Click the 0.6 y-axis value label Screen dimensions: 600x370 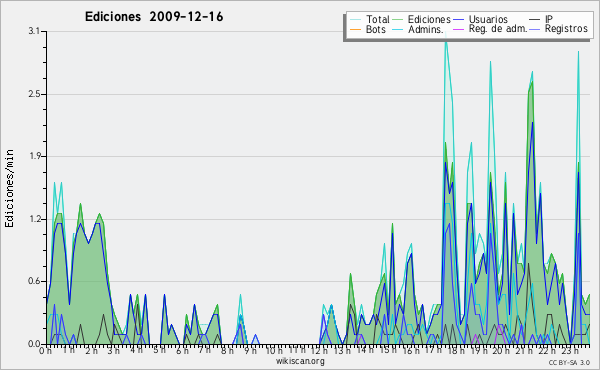(34, 281)
